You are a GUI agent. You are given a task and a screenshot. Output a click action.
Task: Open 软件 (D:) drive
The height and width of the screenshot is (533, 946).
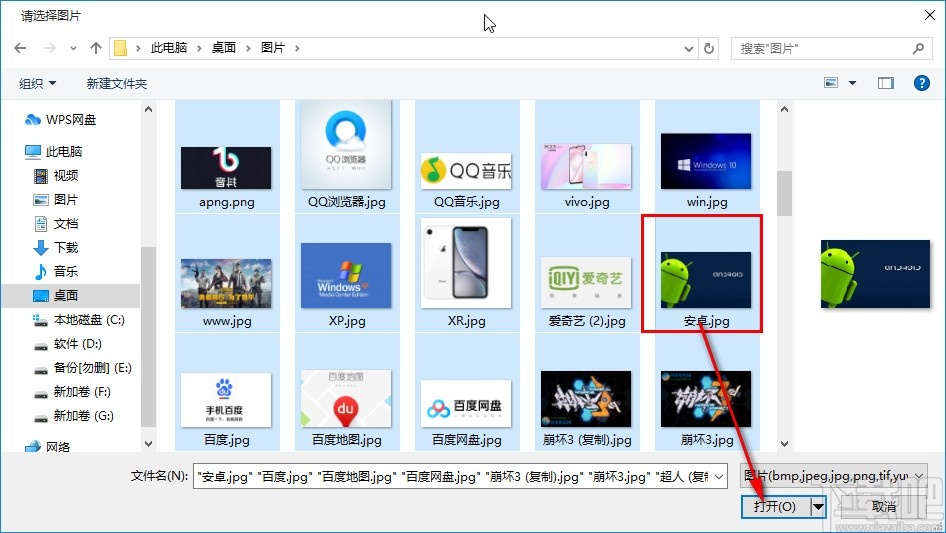tap(68, 344)
